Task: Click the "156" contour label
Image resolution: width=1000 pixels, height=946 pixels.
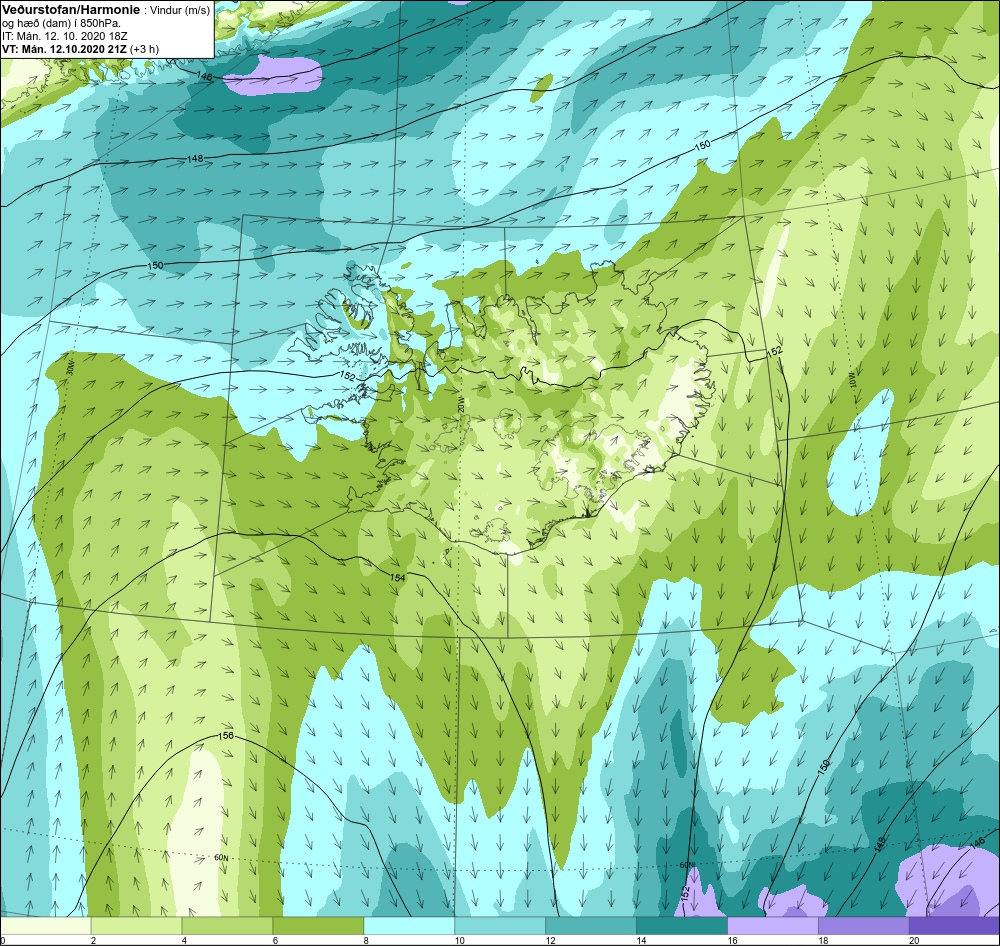Action: coord(226,735)
